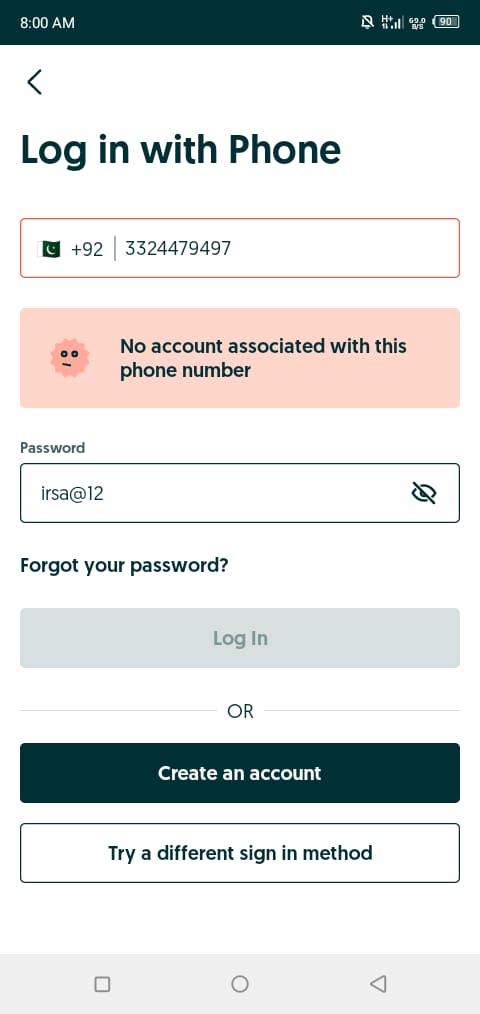
Task: Change the +92 country code
Action: 87,249
